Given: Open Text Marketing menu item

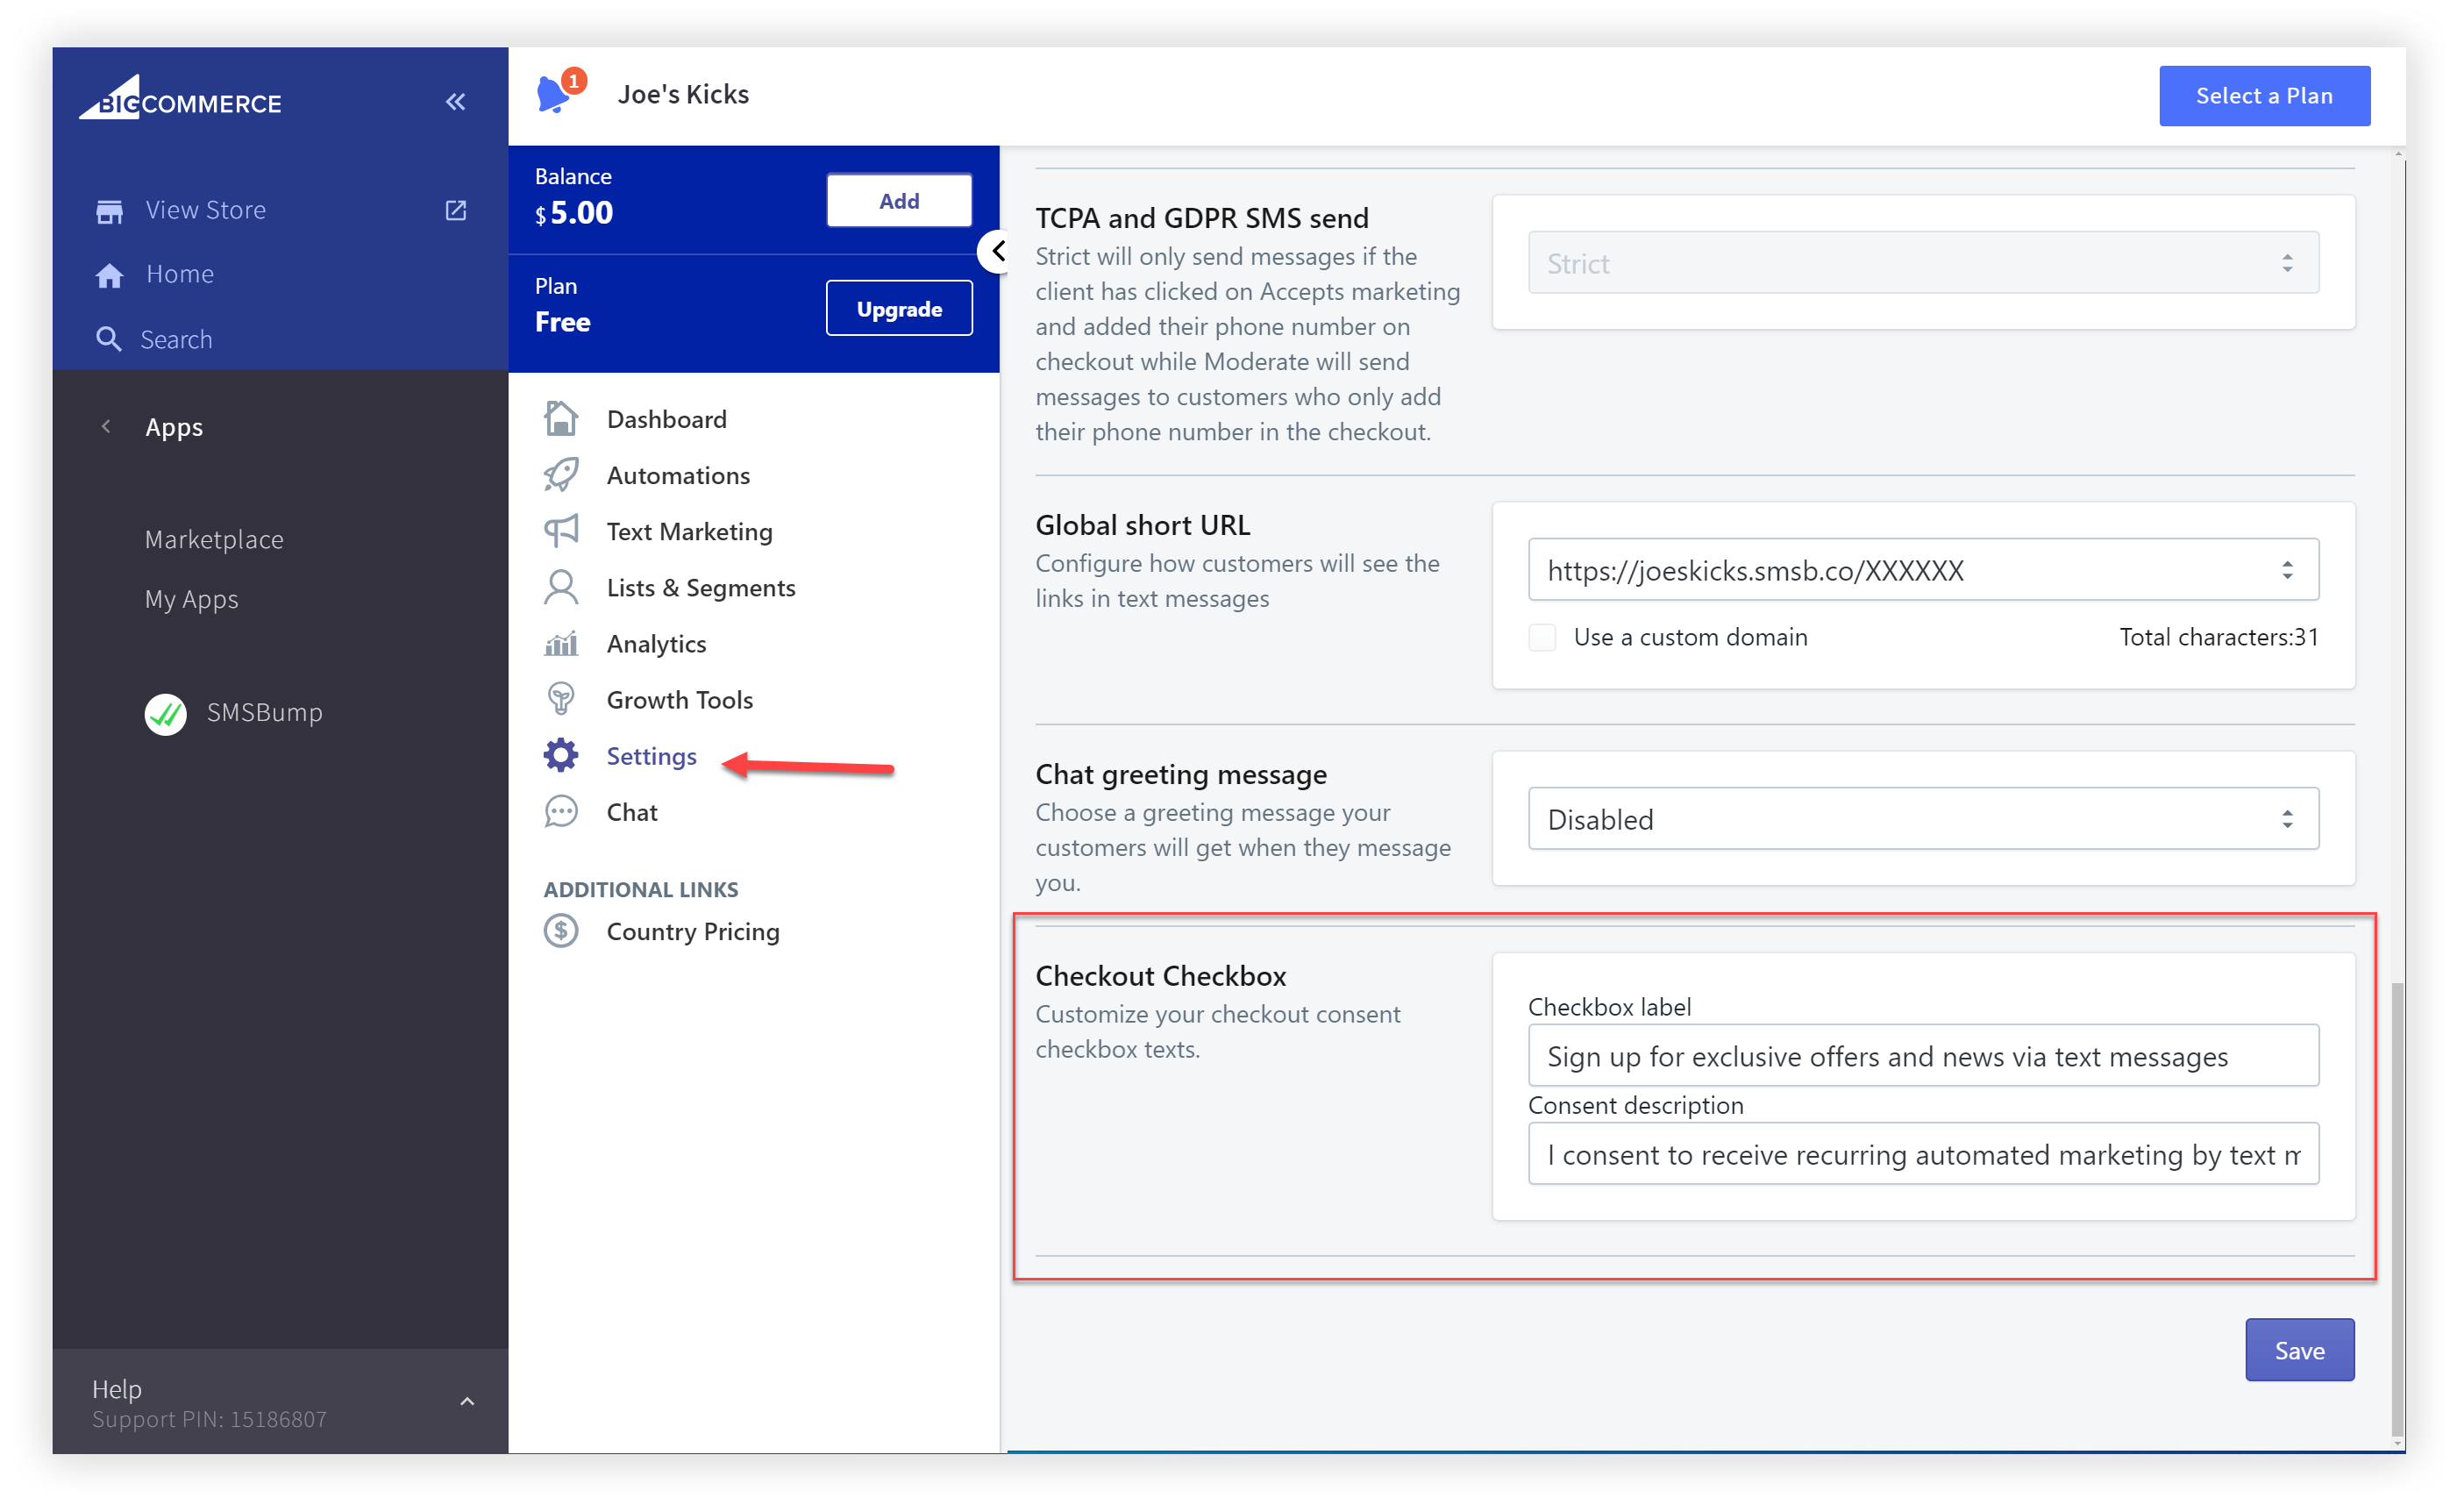Looking at the screenshot, I should (690, 531).
